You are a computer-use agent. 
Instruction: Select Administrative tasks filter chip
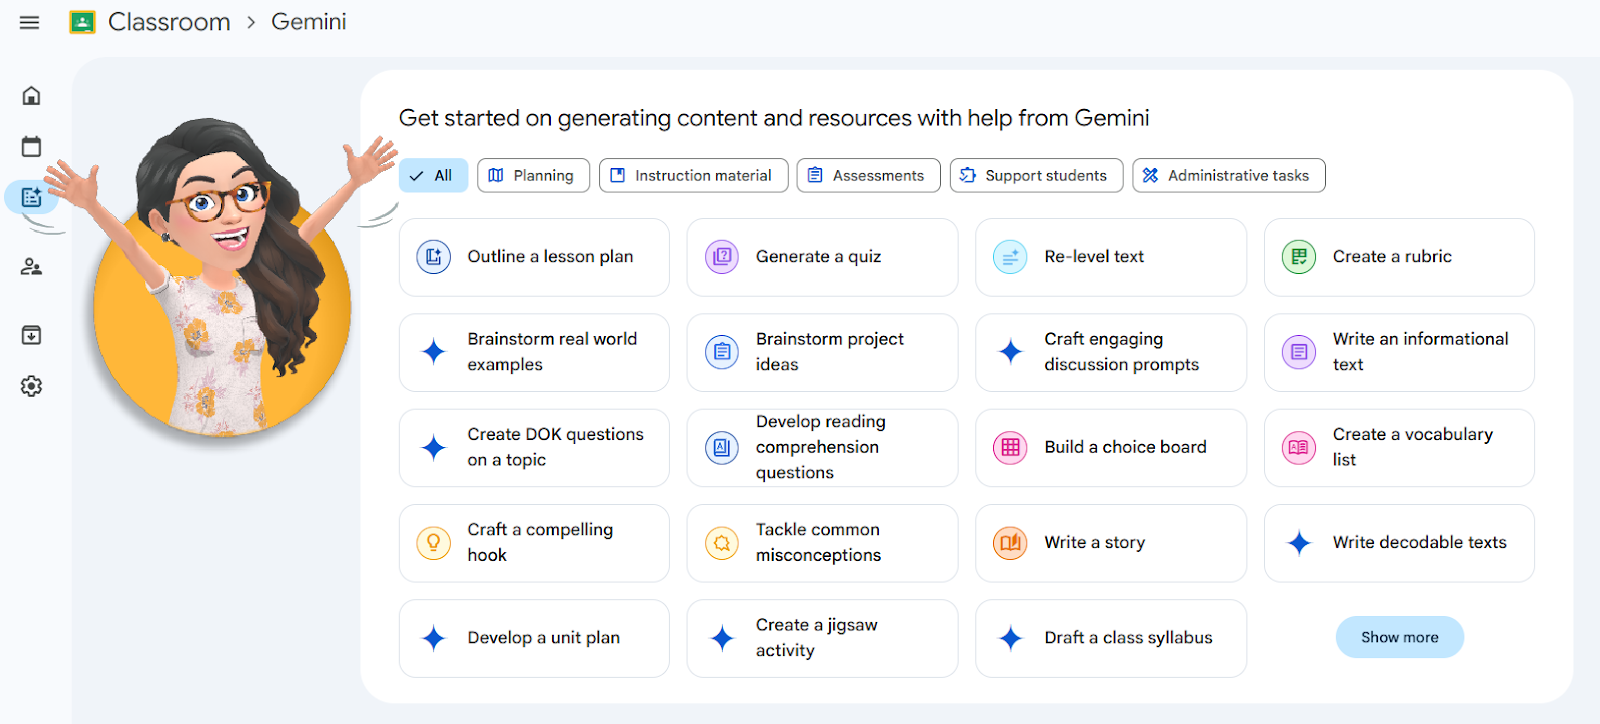point(1227,175)
